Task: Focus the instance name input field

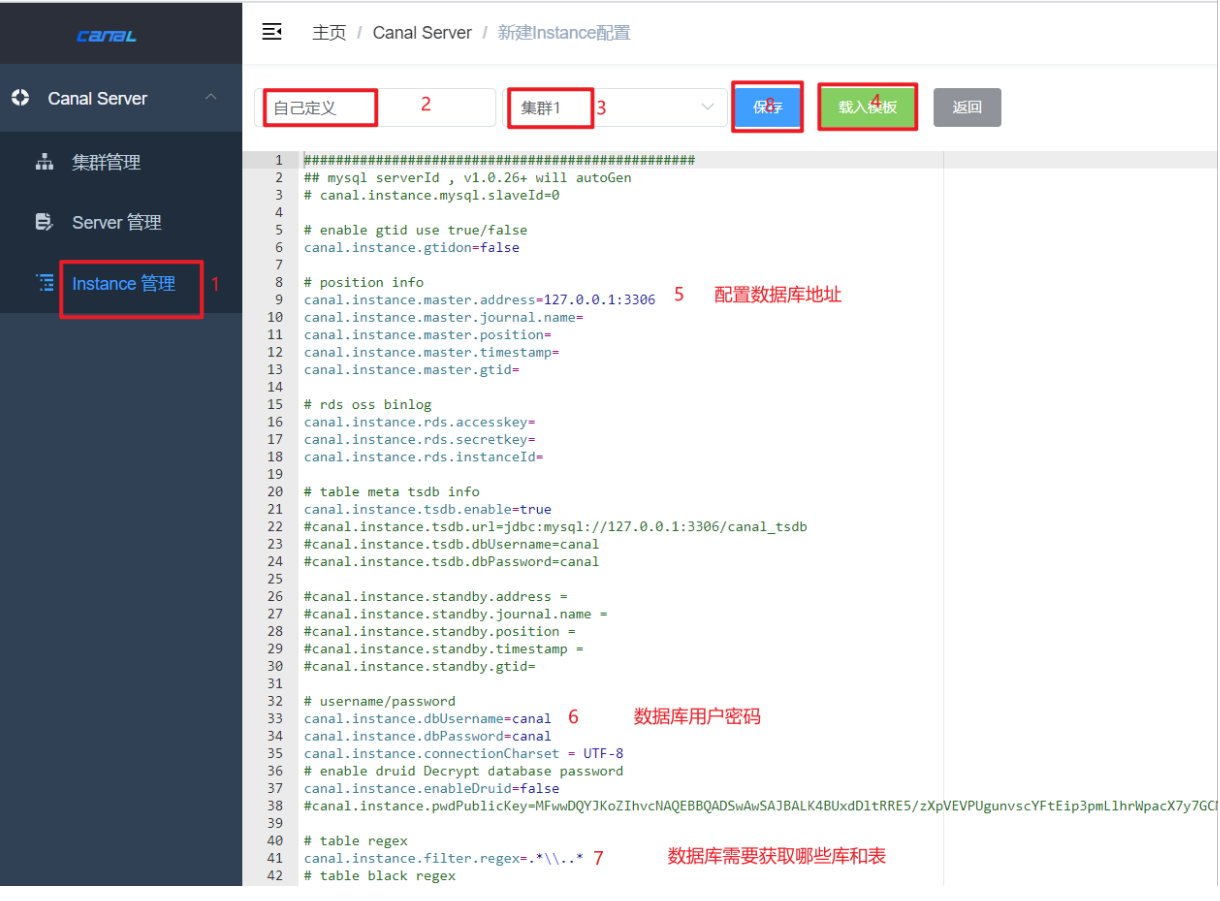Action: click(375, 107)
